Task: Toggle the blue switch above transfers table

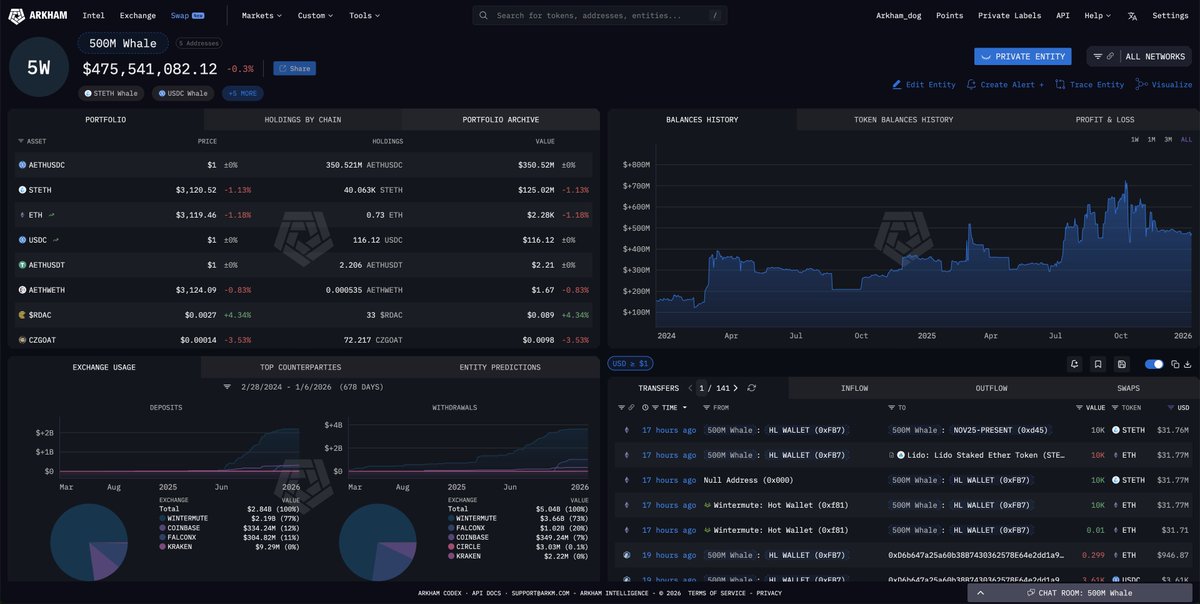Action: tap(1154, 365)
